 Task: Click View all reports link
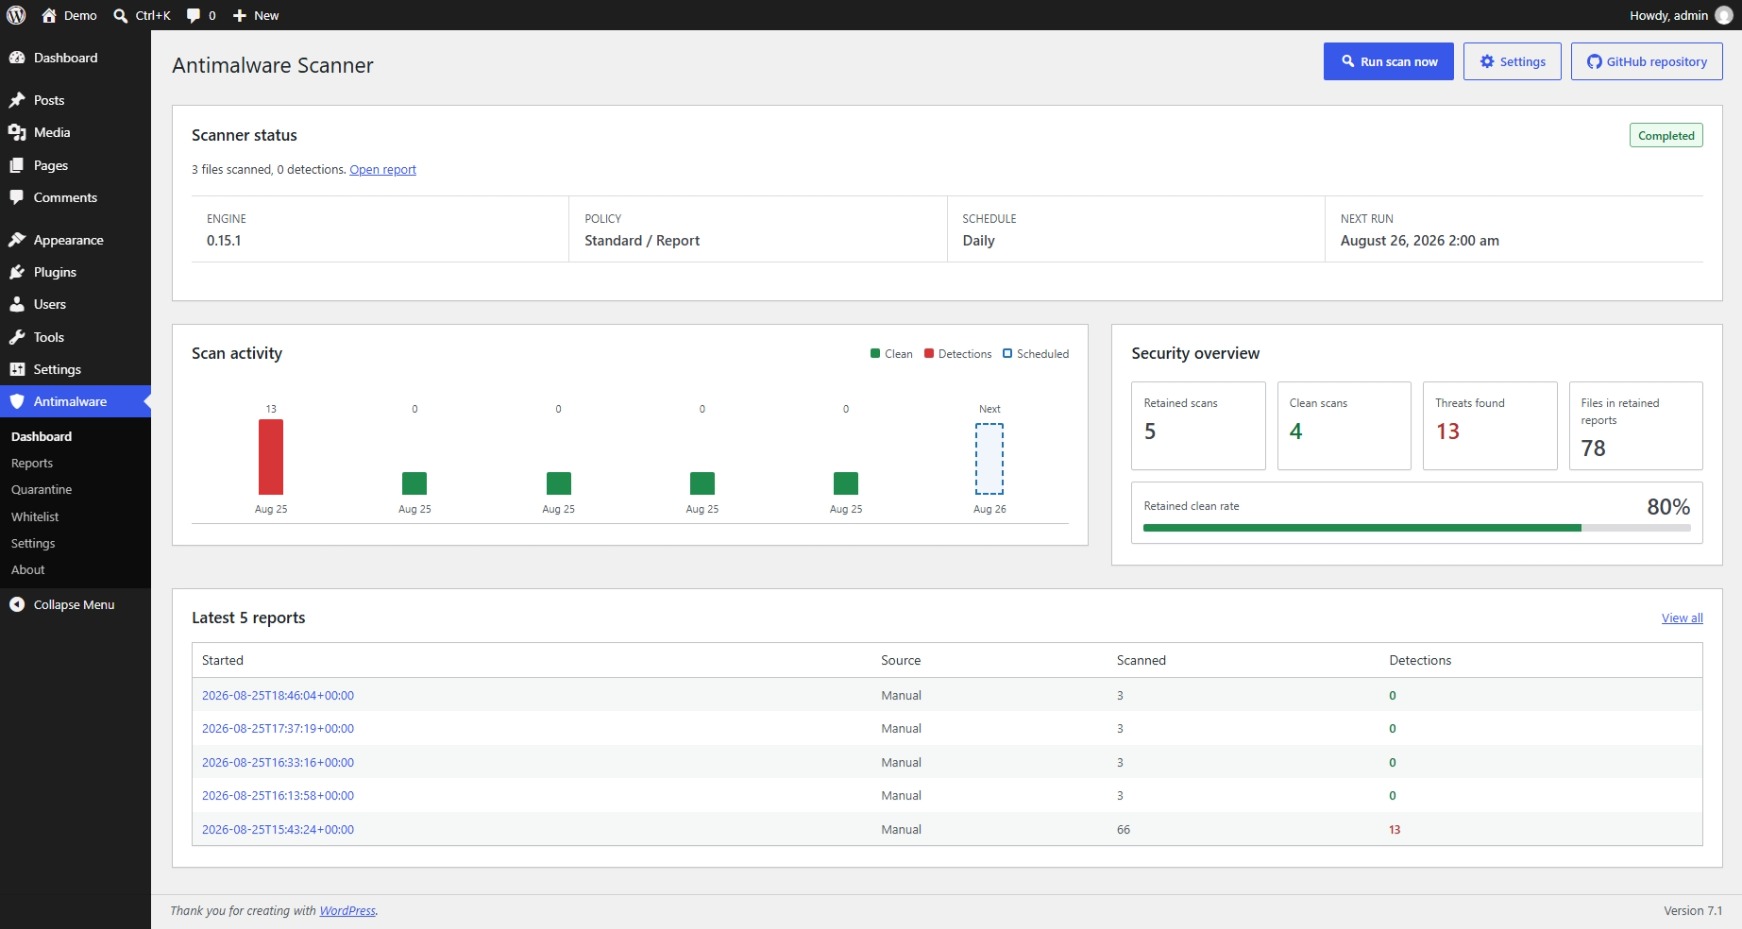(x=1682, y=618)
